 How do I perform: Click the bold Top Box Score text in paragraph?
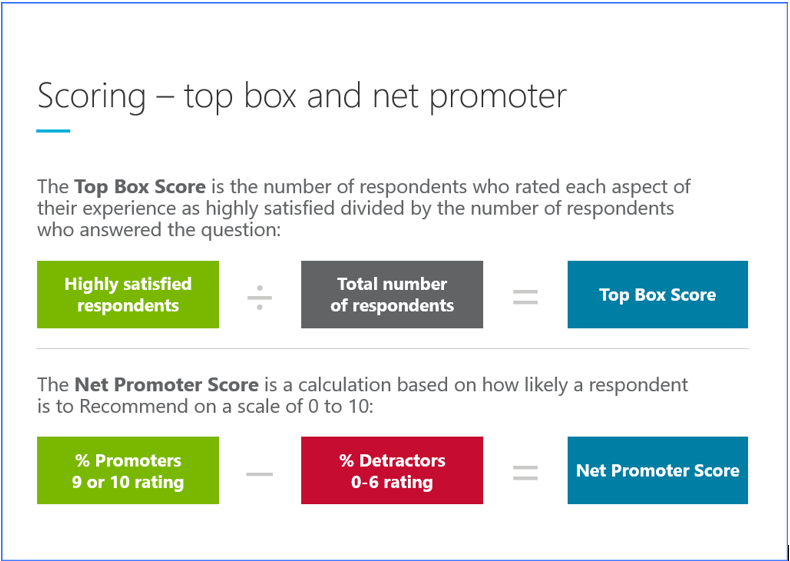pos(140,187)
